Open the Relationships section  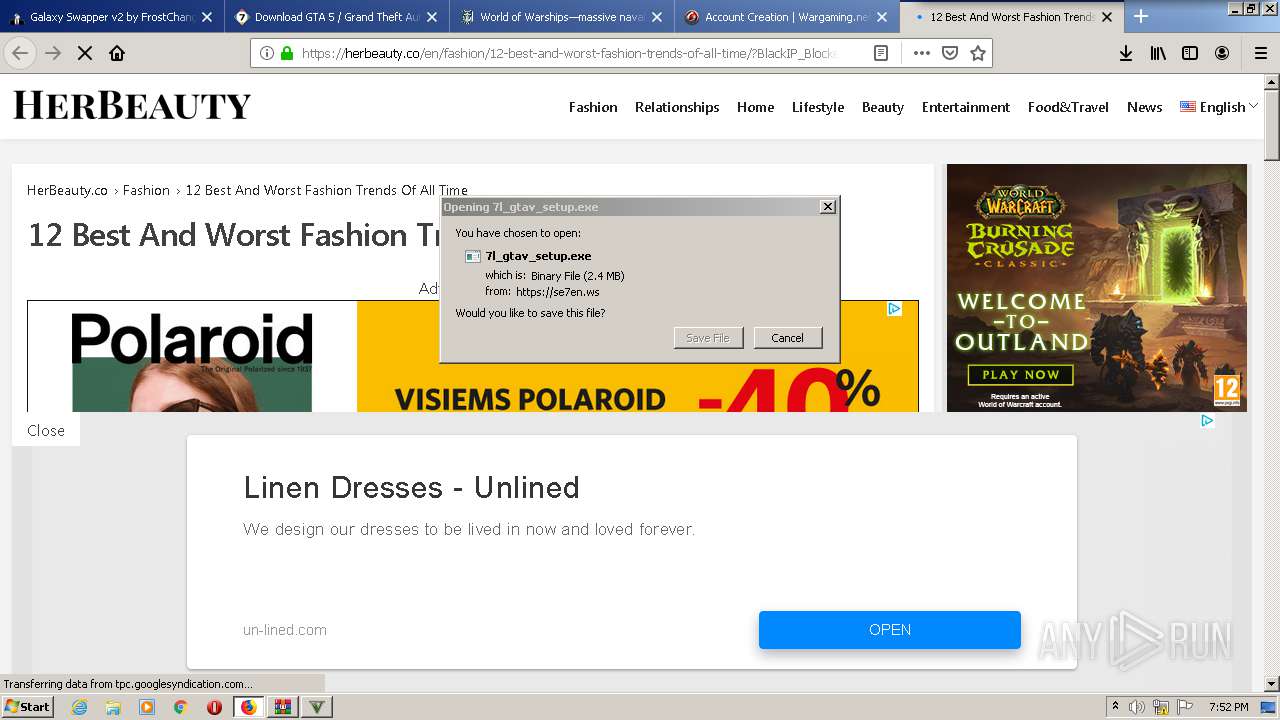click(x=677, y=107)
